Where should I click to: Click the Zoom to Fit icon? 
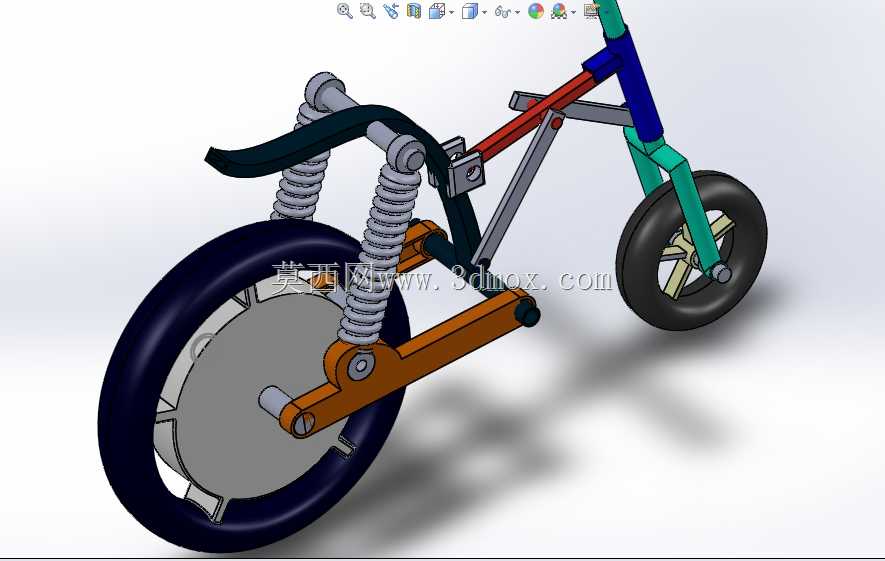click(x=345, y=11)
